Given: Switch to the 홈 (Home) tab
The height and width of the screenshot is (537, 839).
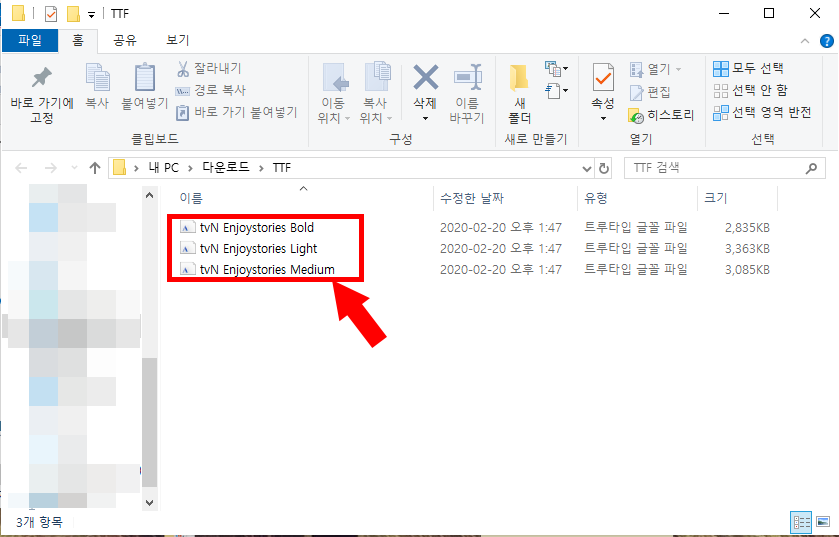Looking at the screenshot, I should 78,41.
